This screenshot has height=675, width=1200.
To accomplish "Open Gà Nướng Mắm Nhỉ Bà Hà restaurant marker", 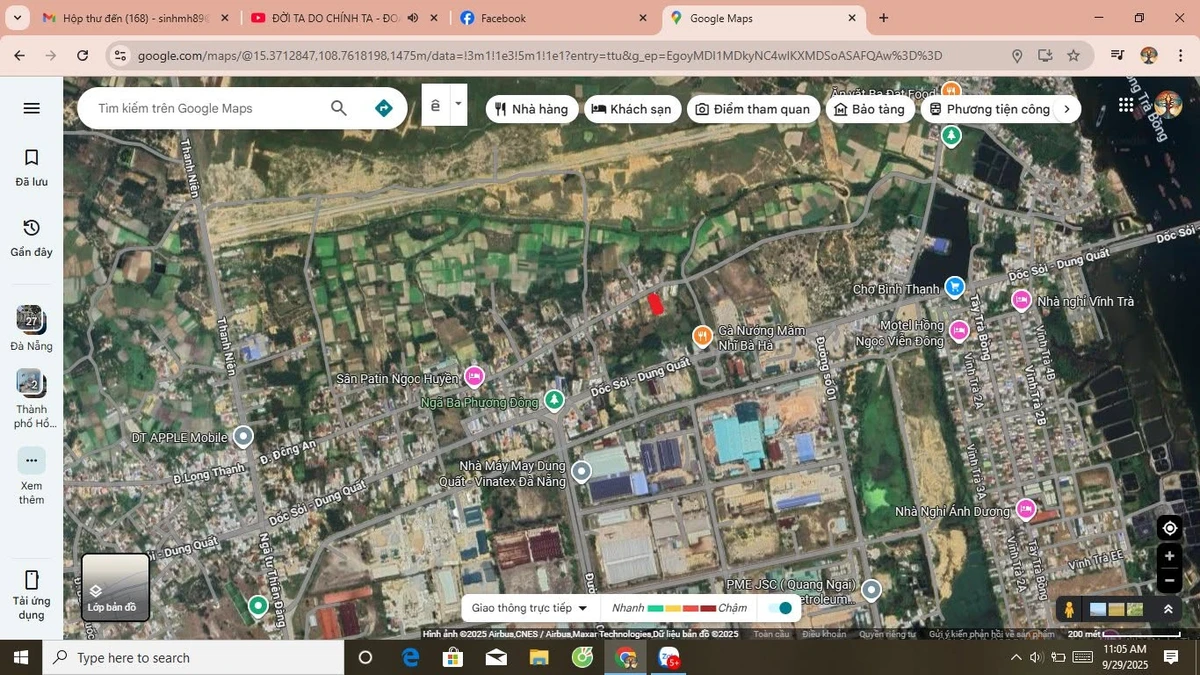I will 703,336.
